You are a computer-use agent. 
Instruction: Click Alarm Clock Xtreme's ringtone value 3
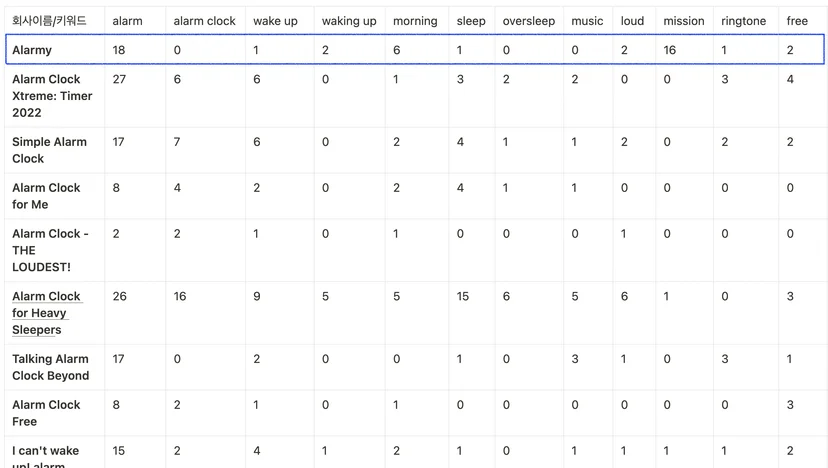tap(724, 79)
